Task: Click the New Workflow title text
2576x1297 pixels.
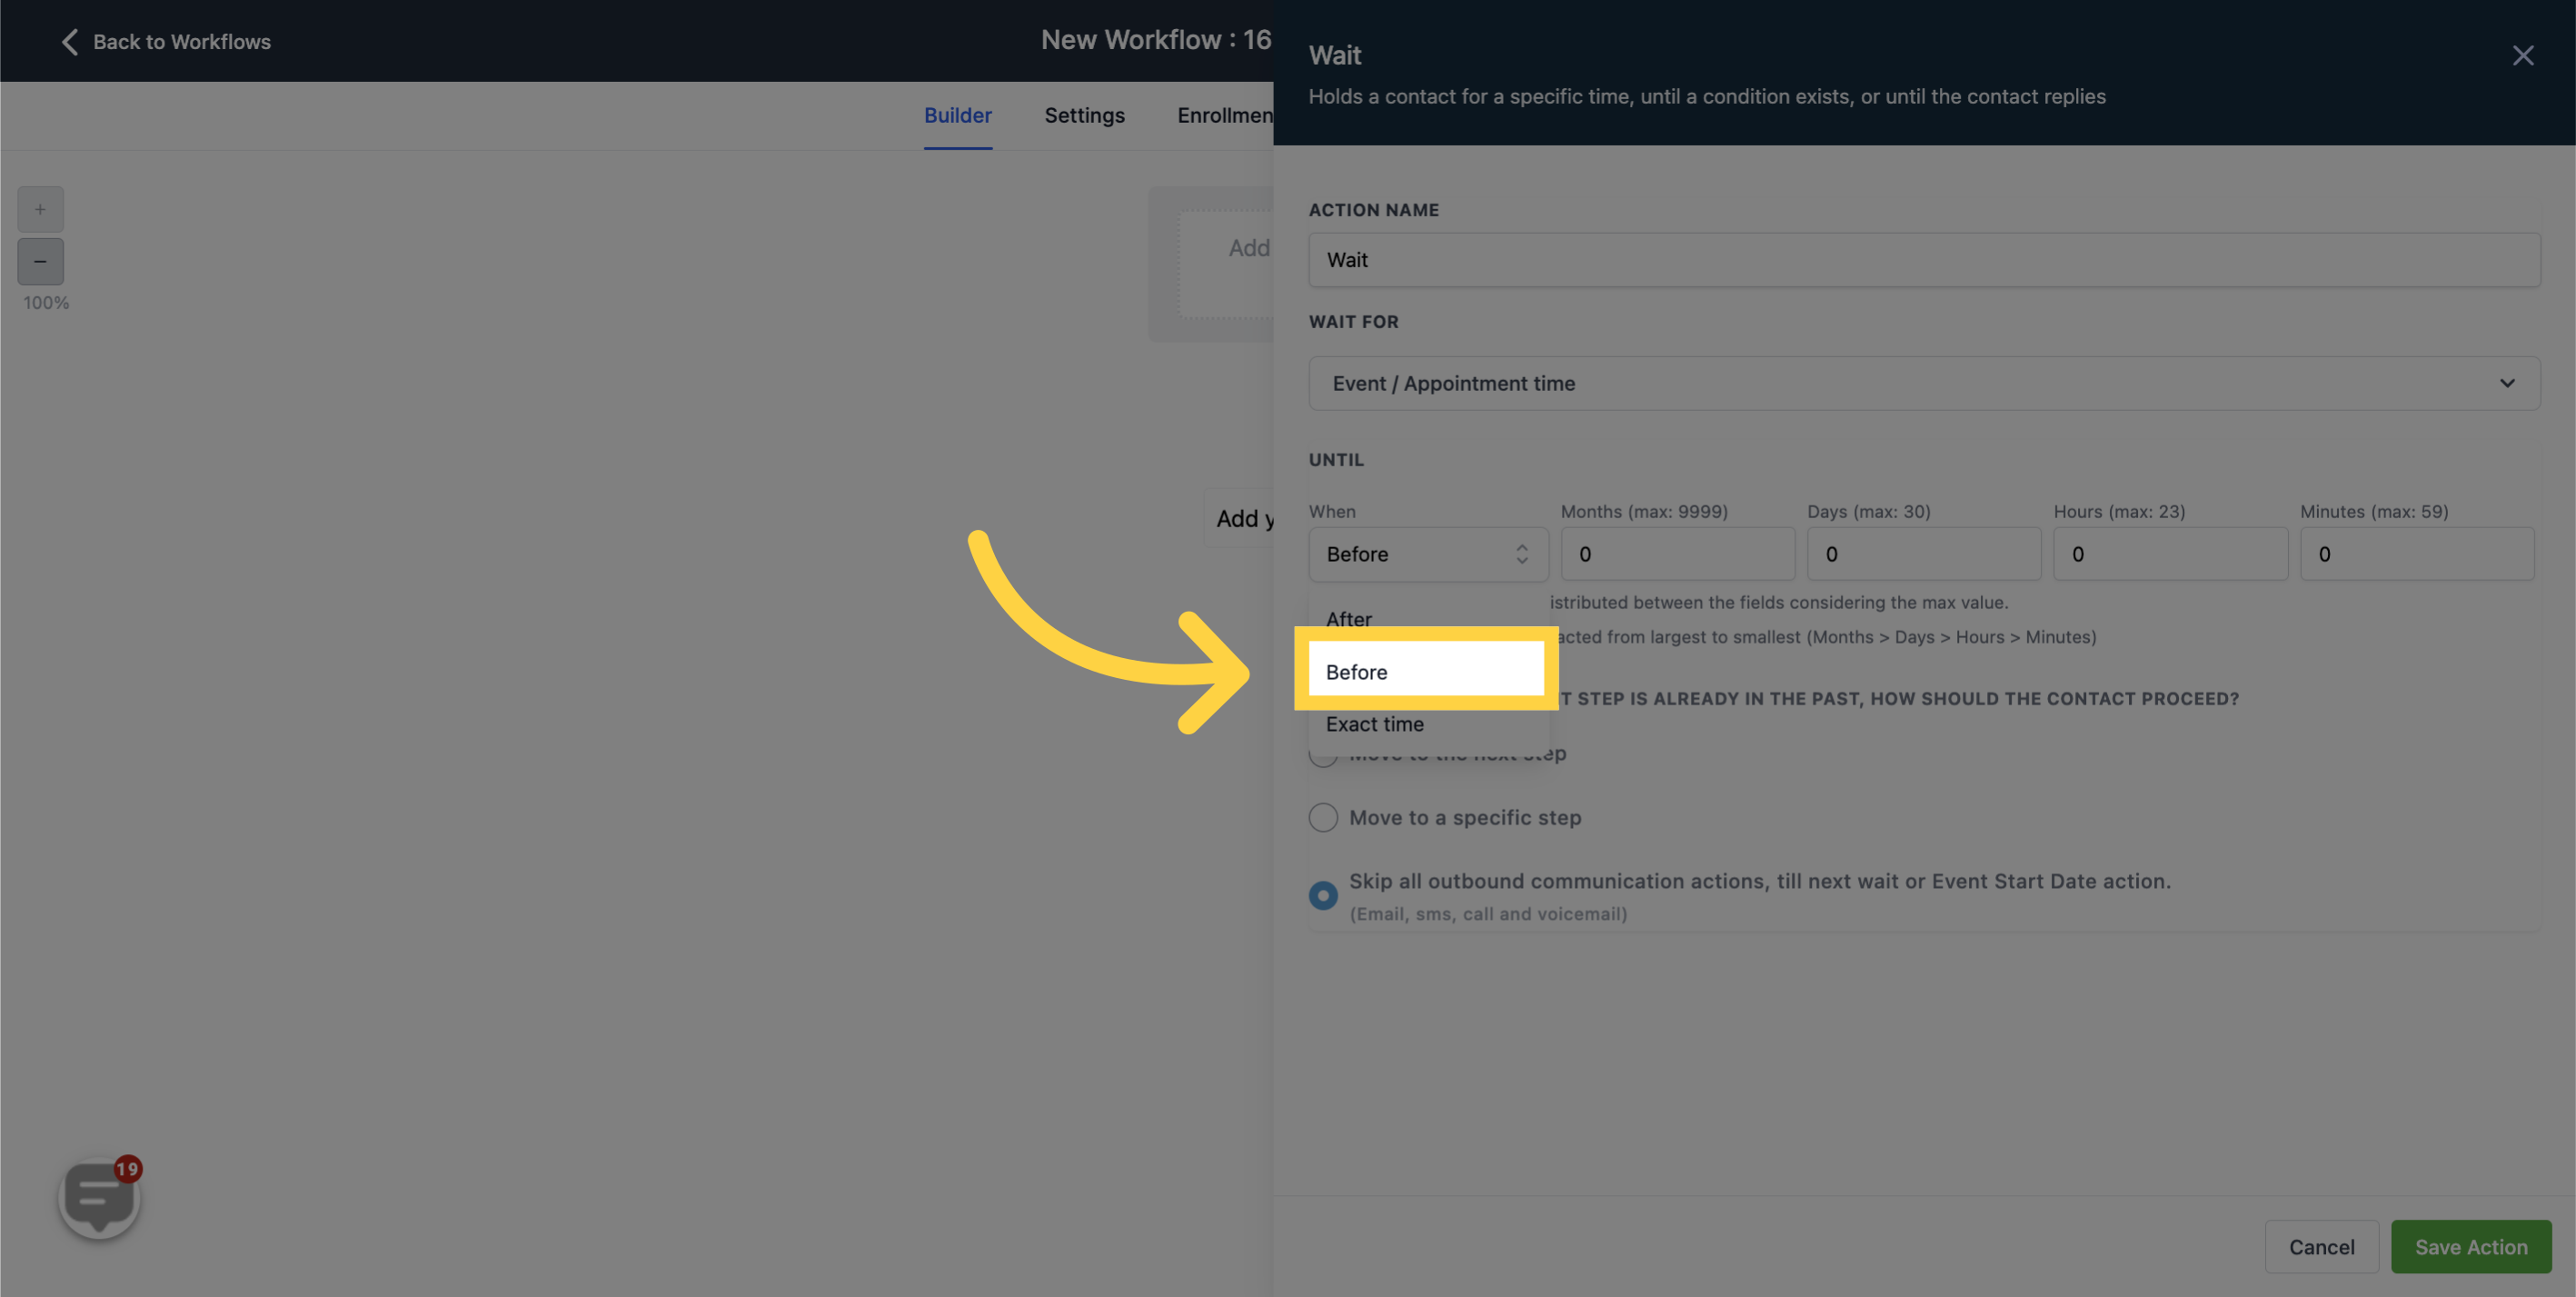Action: click(1156, 40)
